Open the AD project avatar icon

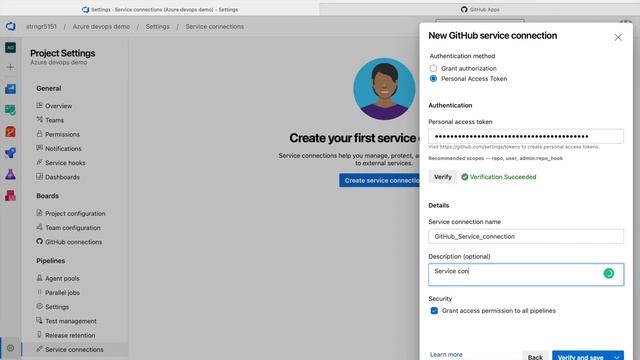click(11, 47)
